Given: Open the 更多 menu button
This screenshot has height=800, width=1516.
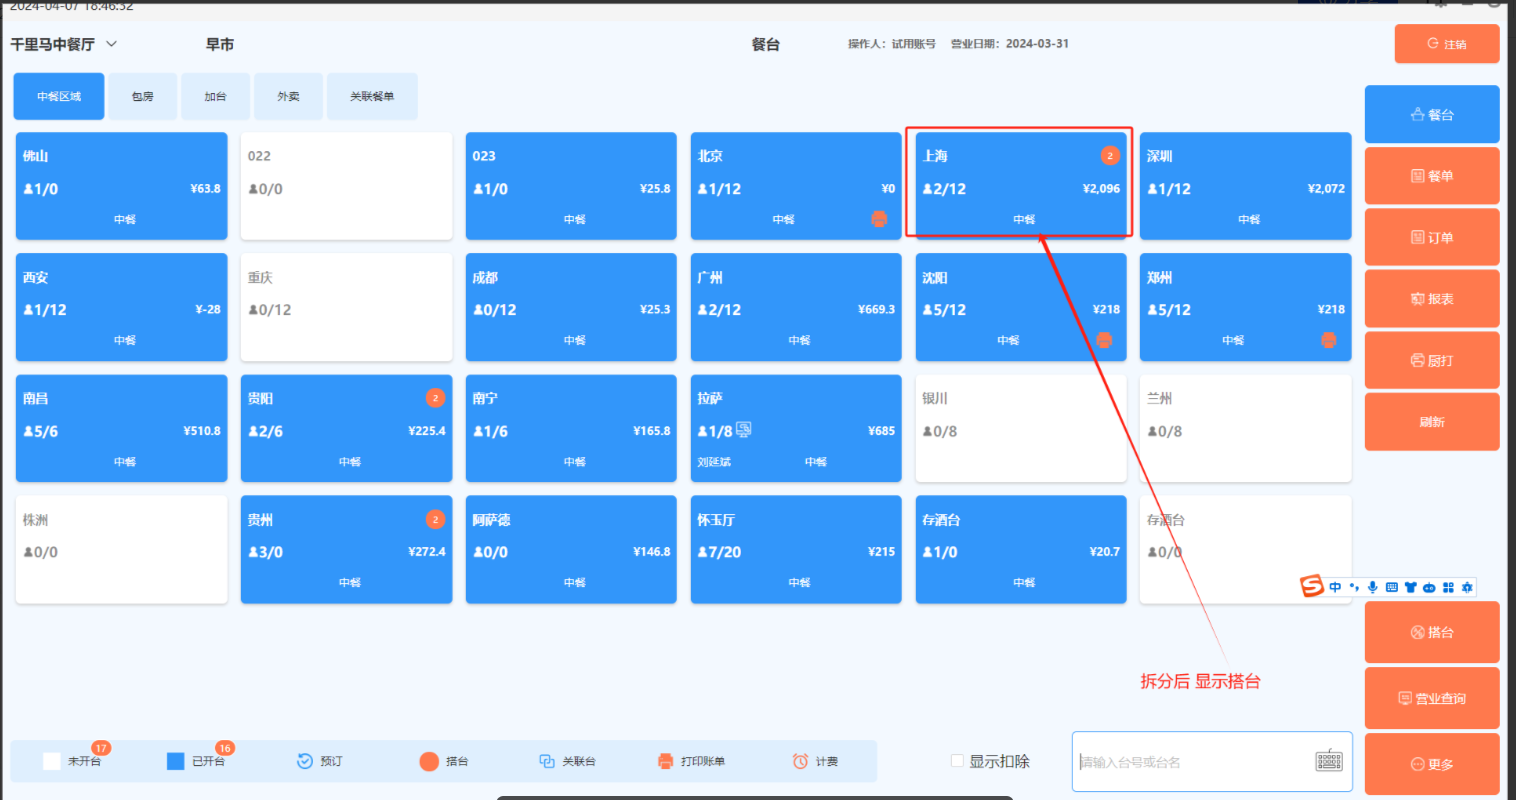Looking at the screenshot, I should pos(1431,764).
